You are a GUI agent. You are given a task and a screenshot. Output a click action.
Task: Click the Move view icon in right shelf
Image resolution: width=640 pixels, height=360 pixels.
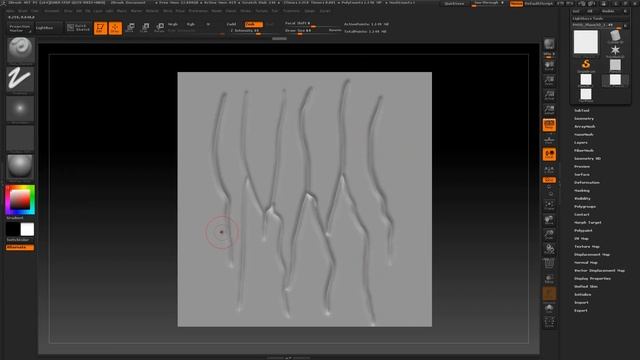(549, 220)
